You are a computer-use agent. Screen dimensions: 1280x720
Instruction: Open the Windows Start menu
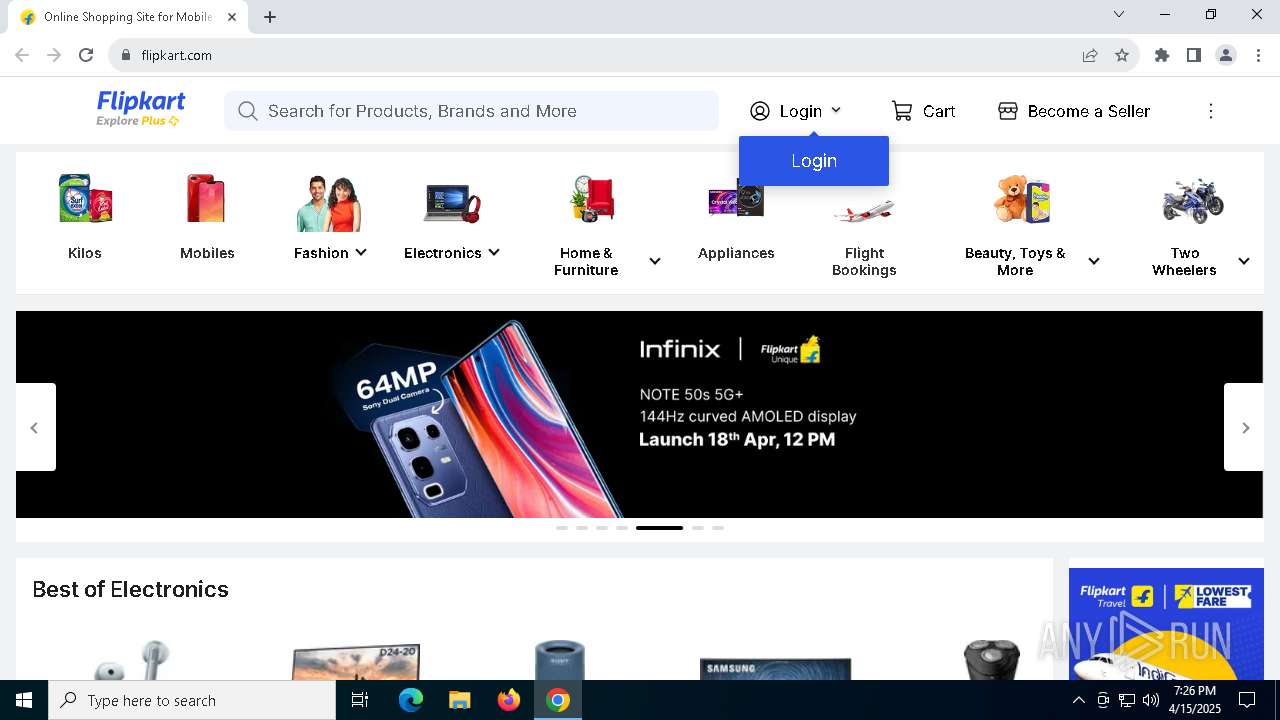[x=24, y=700]
